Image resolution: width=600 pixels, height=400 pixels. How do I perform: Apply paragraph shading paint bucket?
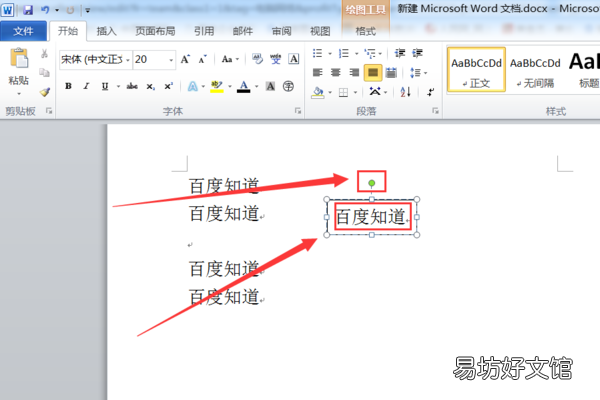(318, 92)
